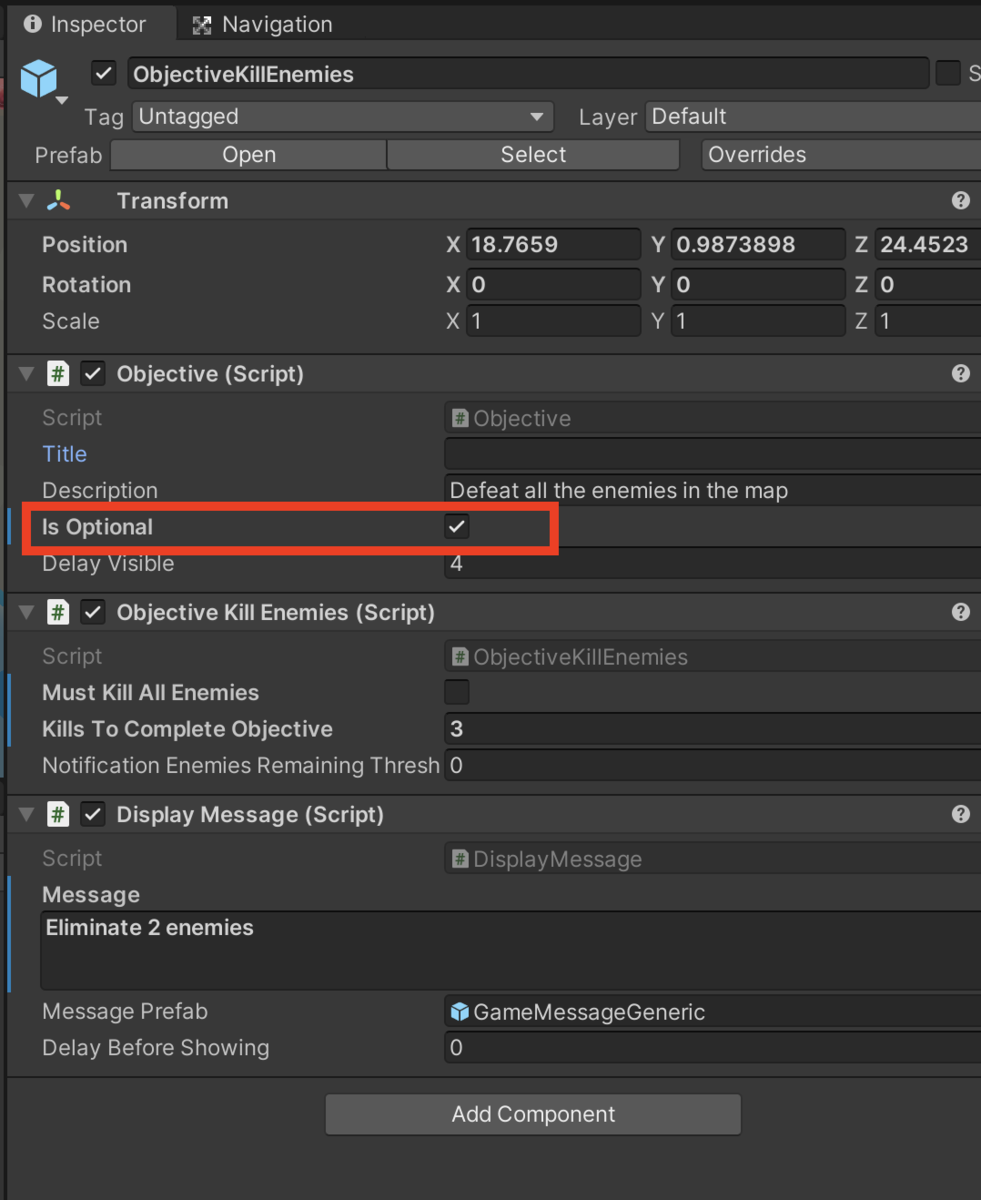The height and width of the screenshot is (1200, 981).
Task: Click the Objective script reference field
Action: click(x=712, y=418)
